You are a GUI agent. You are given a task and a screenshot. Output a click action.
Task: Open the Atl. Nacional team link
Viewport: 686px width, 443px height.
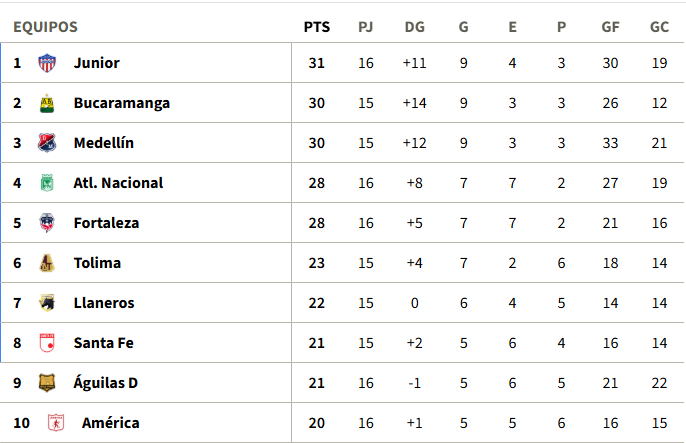pos(118,183)
